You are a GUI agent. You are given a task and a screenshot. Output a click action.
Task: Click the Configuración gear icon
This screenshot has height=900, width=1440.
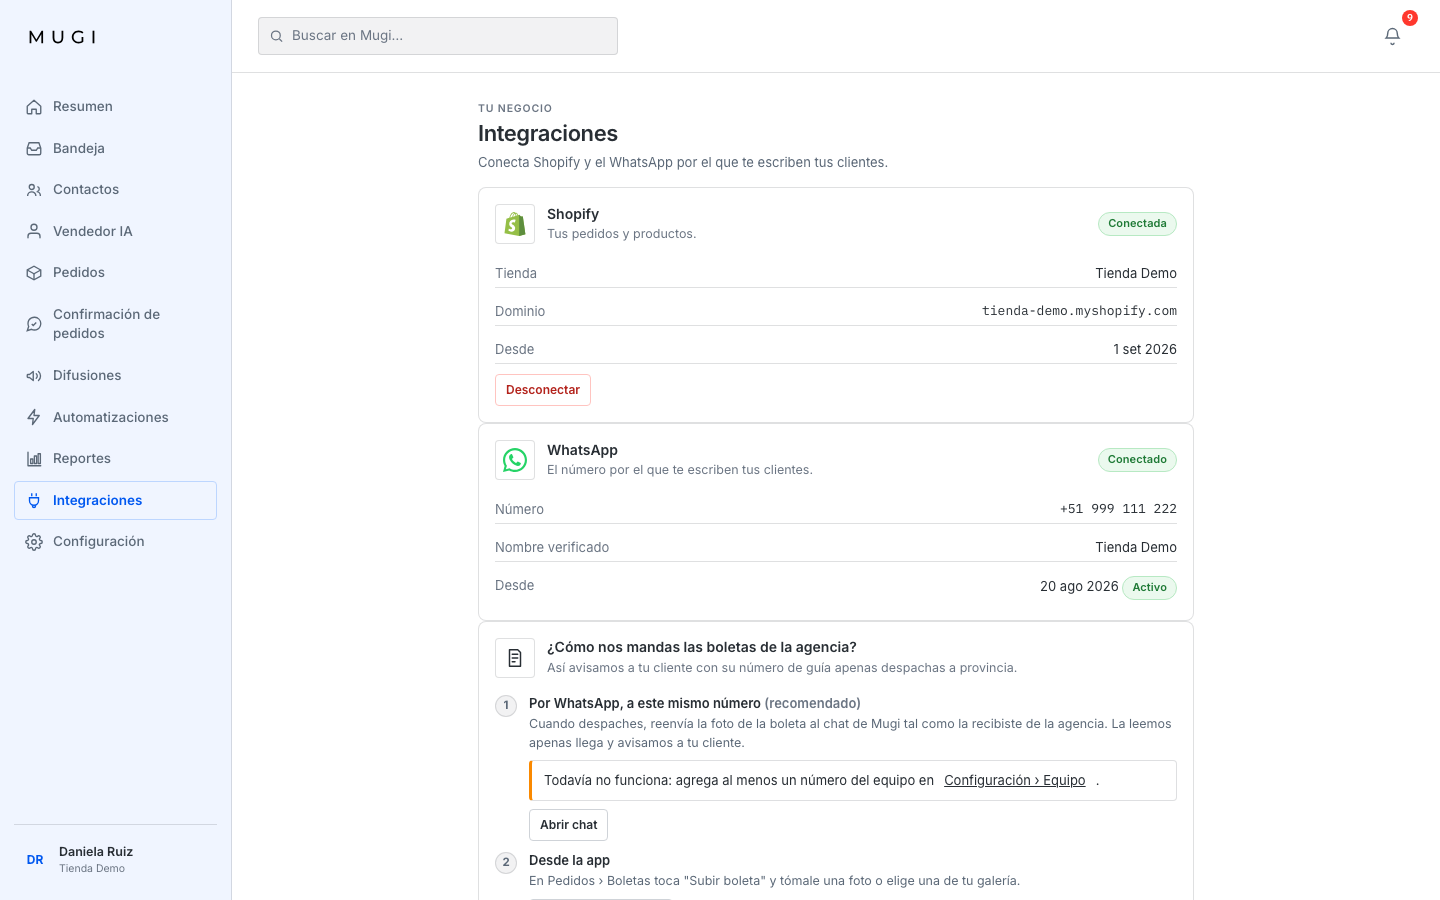34,542
